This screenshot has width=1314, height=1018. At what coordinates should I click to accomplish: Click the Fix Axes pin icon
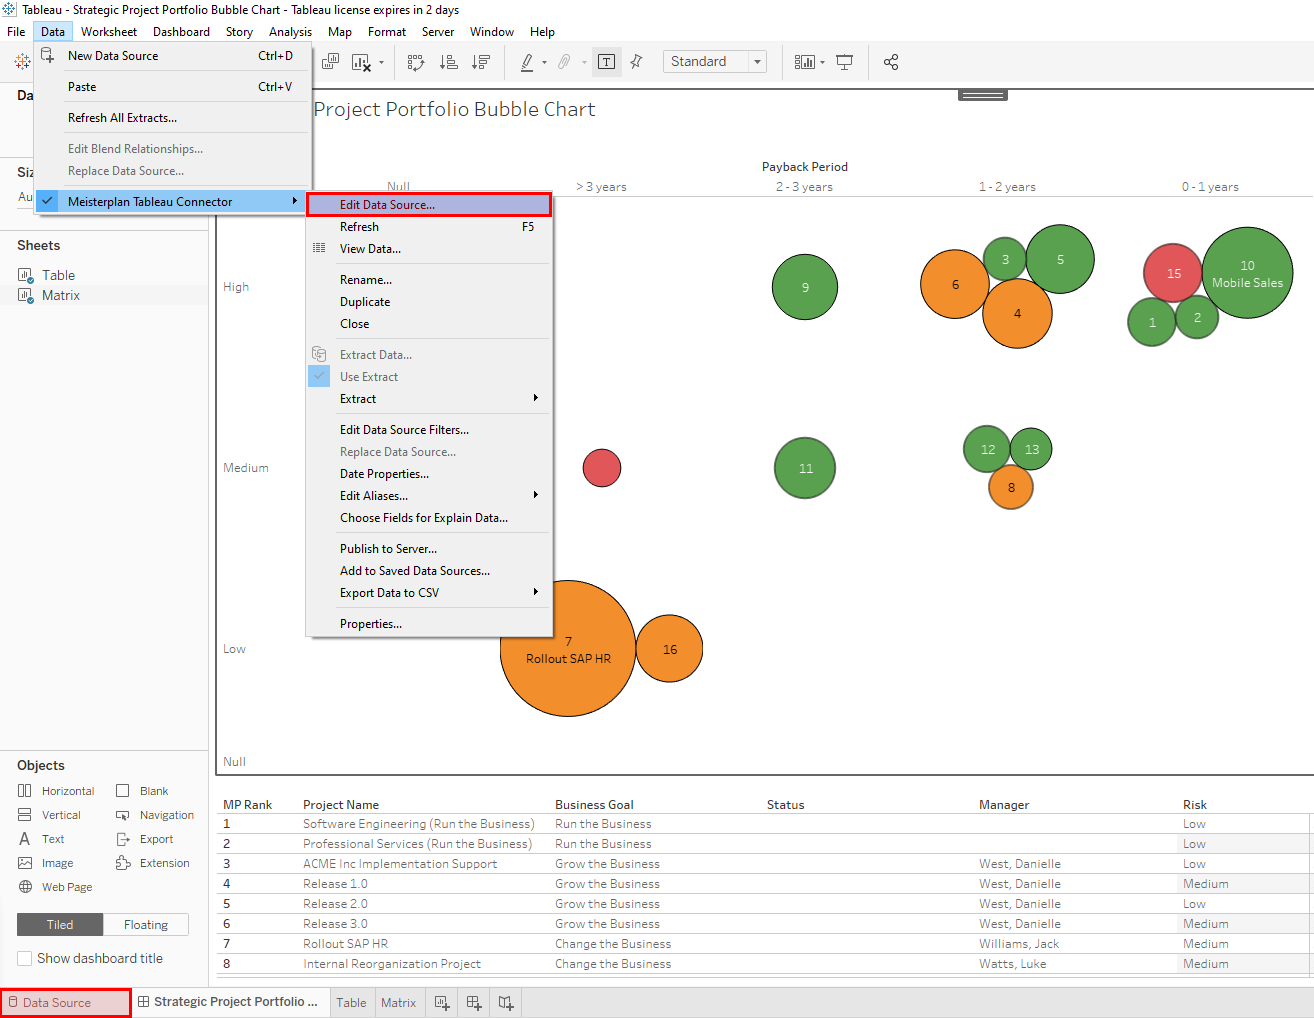pos(636,62)
